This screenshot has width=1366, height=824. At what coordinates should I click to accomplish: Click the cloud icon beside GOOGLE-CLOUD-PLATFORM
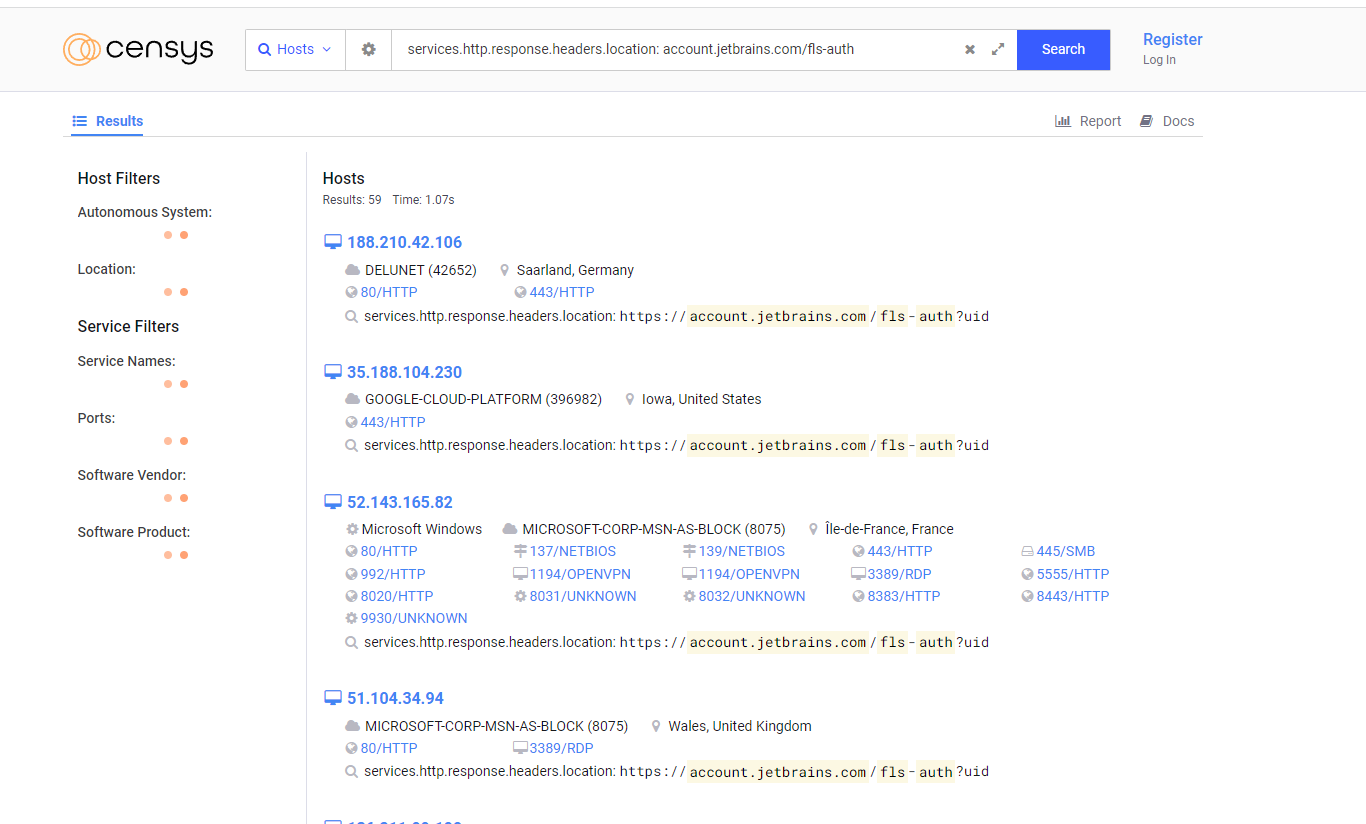click(x=352, y=399)
